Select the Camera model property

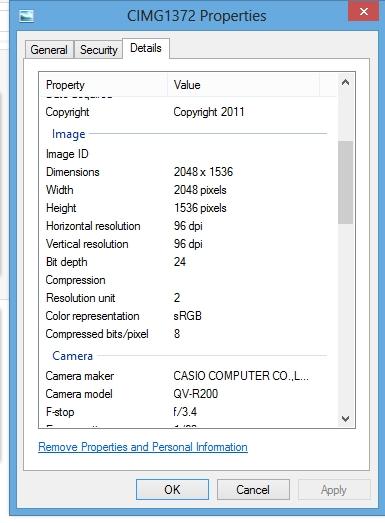[79, 394]
